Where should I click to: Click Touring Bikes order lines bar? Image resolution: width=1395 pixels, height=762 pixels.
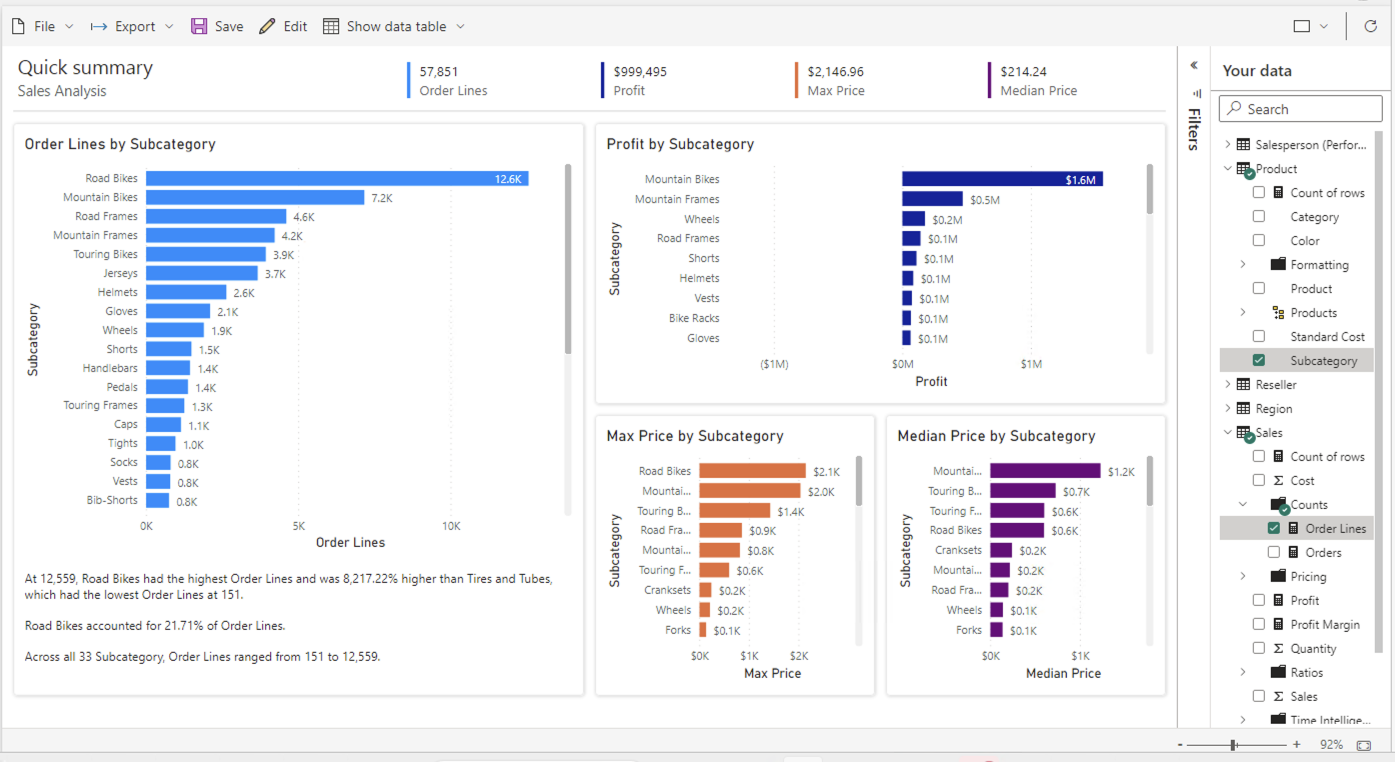pyautogui.click(x=207, y=254)
